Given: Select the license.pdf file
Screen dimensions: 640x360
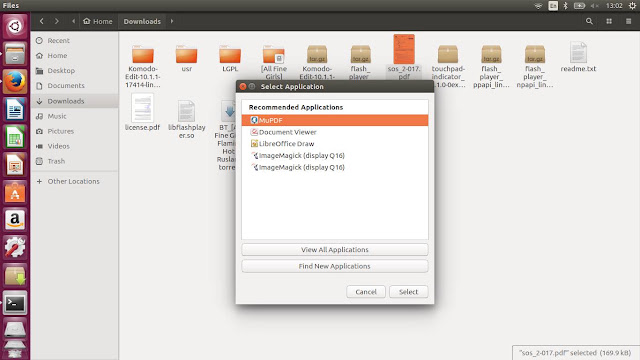Looking at the screenshot, I should 142,113.
